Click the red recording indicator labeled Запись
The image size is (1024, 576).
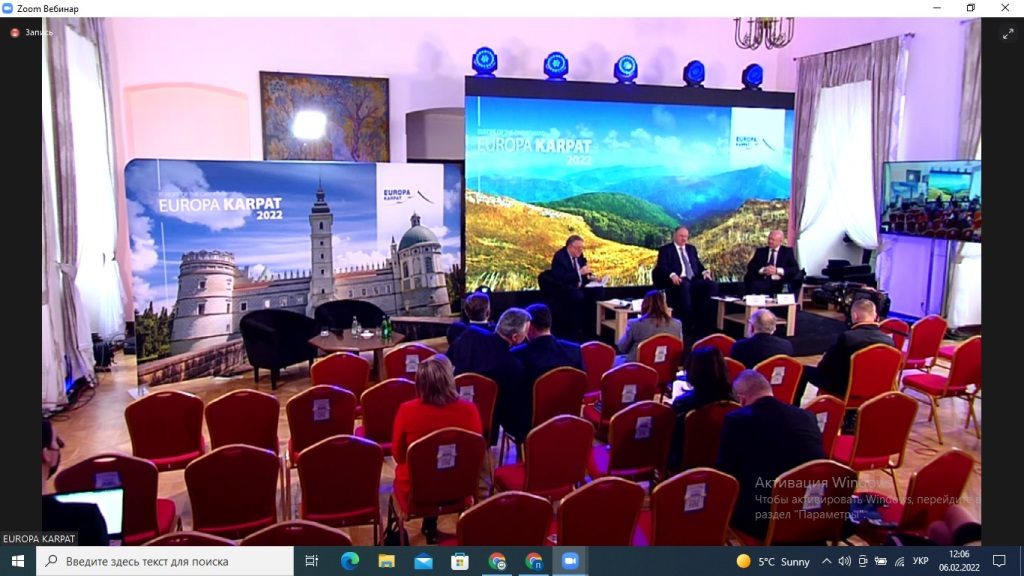[x=32, y=32]
